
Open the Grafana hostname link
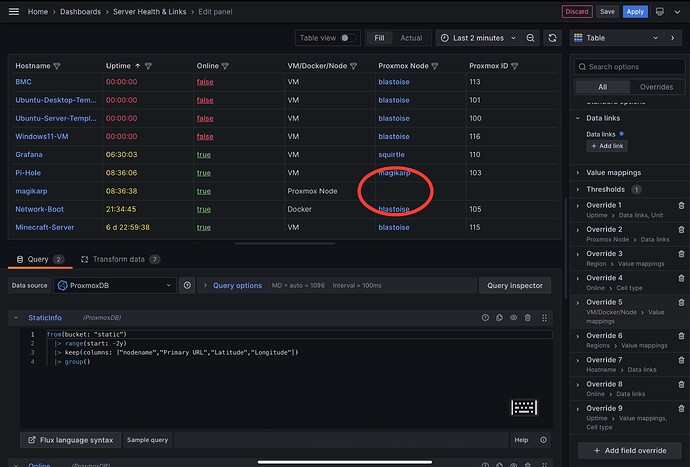pos(29,154)
